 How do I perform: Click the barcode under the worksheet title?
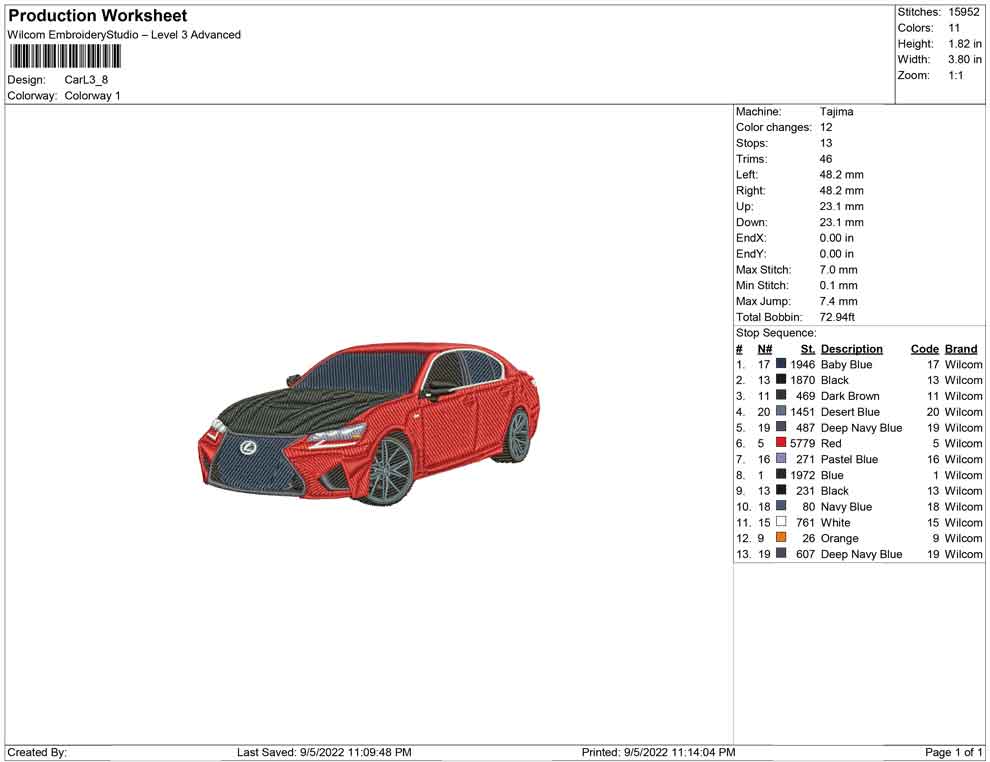pos(65,56)
